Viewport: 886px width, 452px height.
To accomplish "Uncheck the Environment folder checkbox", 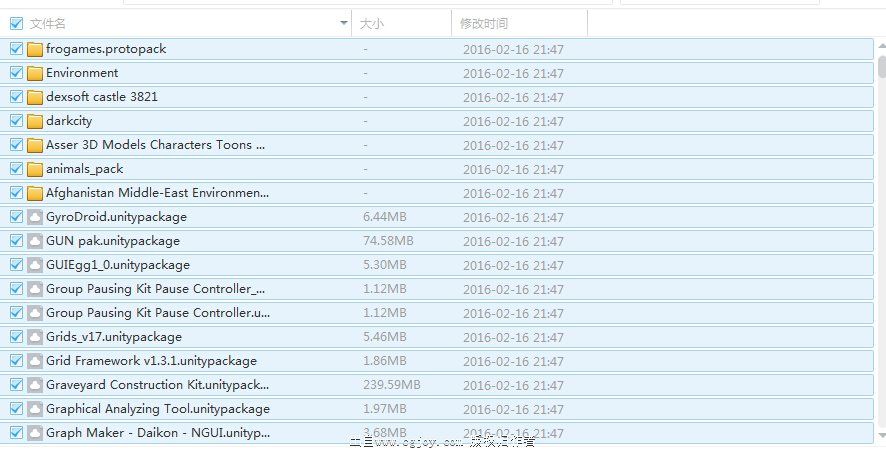I will (16, 72).
